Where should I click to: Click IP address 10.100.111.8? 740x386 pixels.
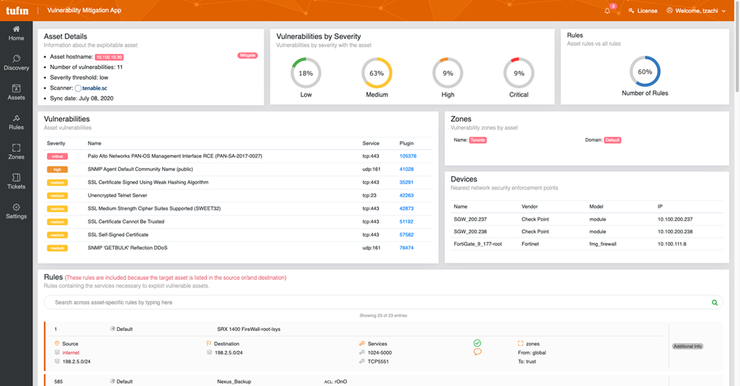tap(672, 244)
